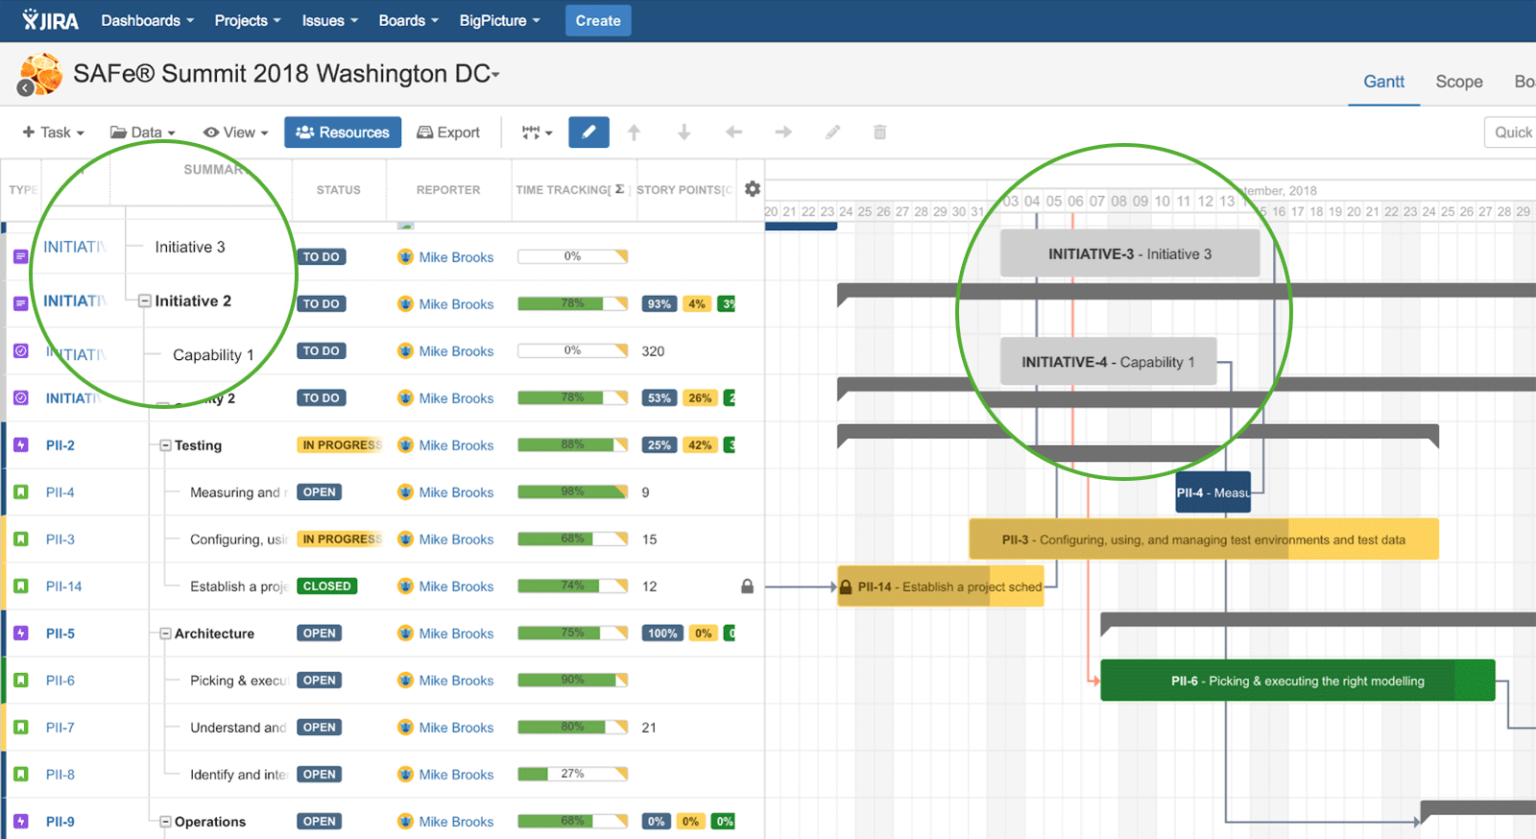Open the PII-5 issue link
Image resolution: width=1536 pixels, height=839 pixels.
coord(60,633)
